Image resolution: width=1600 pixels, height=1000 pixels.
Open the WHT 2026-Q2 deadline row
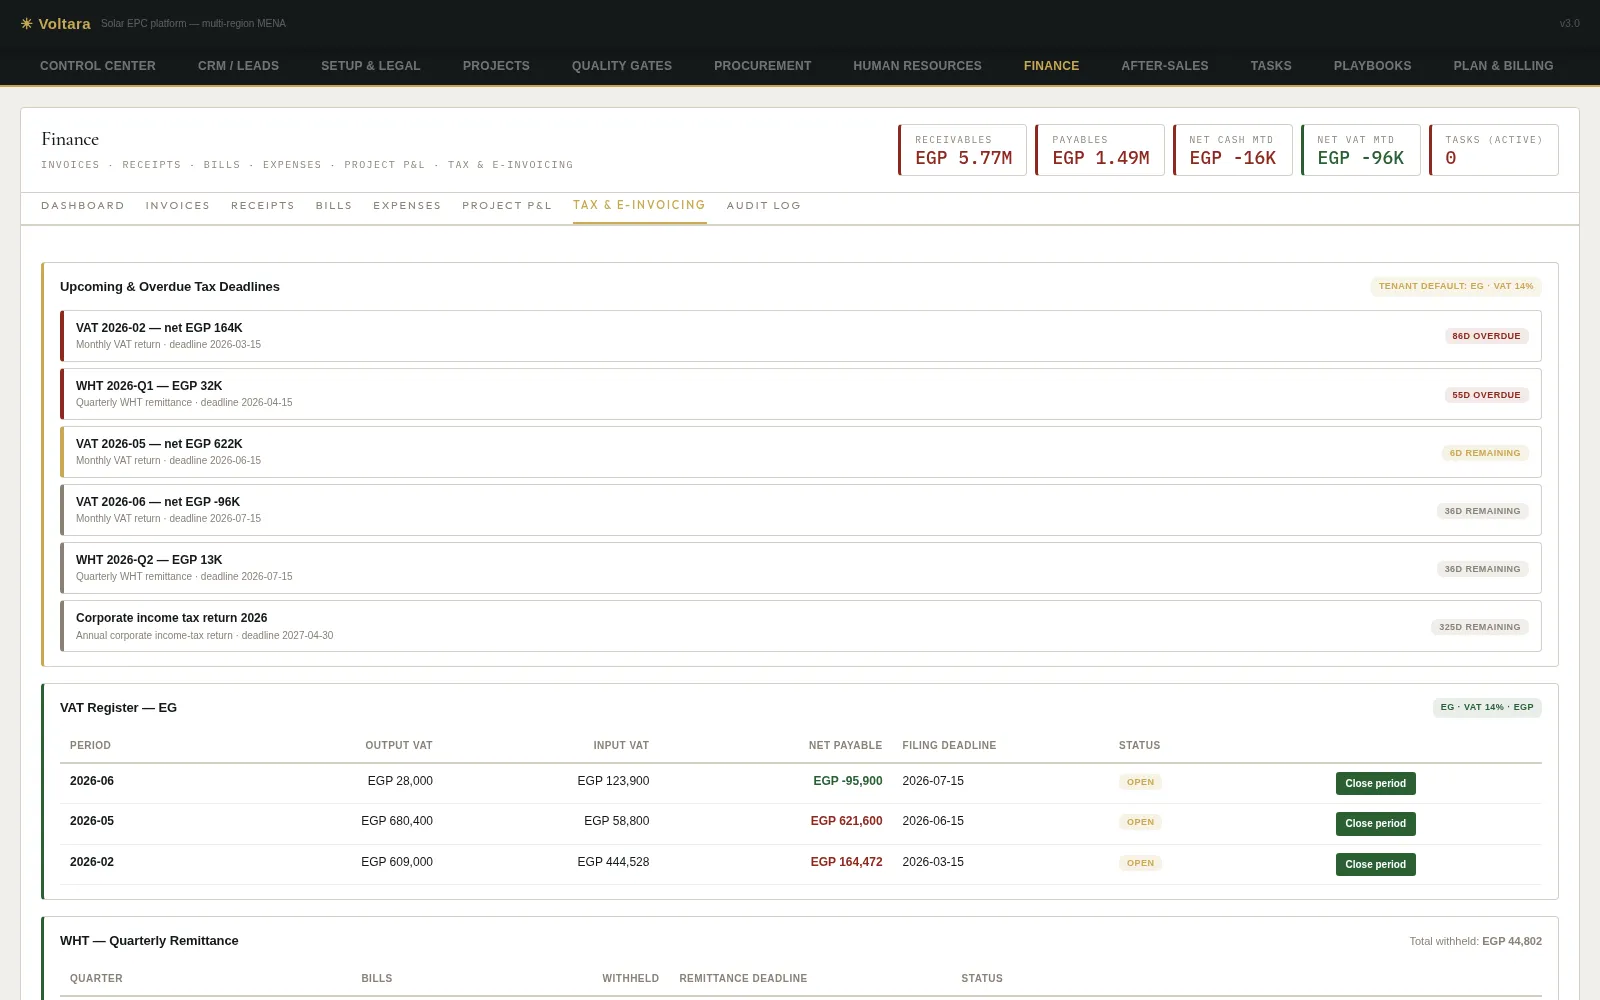point(801,568)
